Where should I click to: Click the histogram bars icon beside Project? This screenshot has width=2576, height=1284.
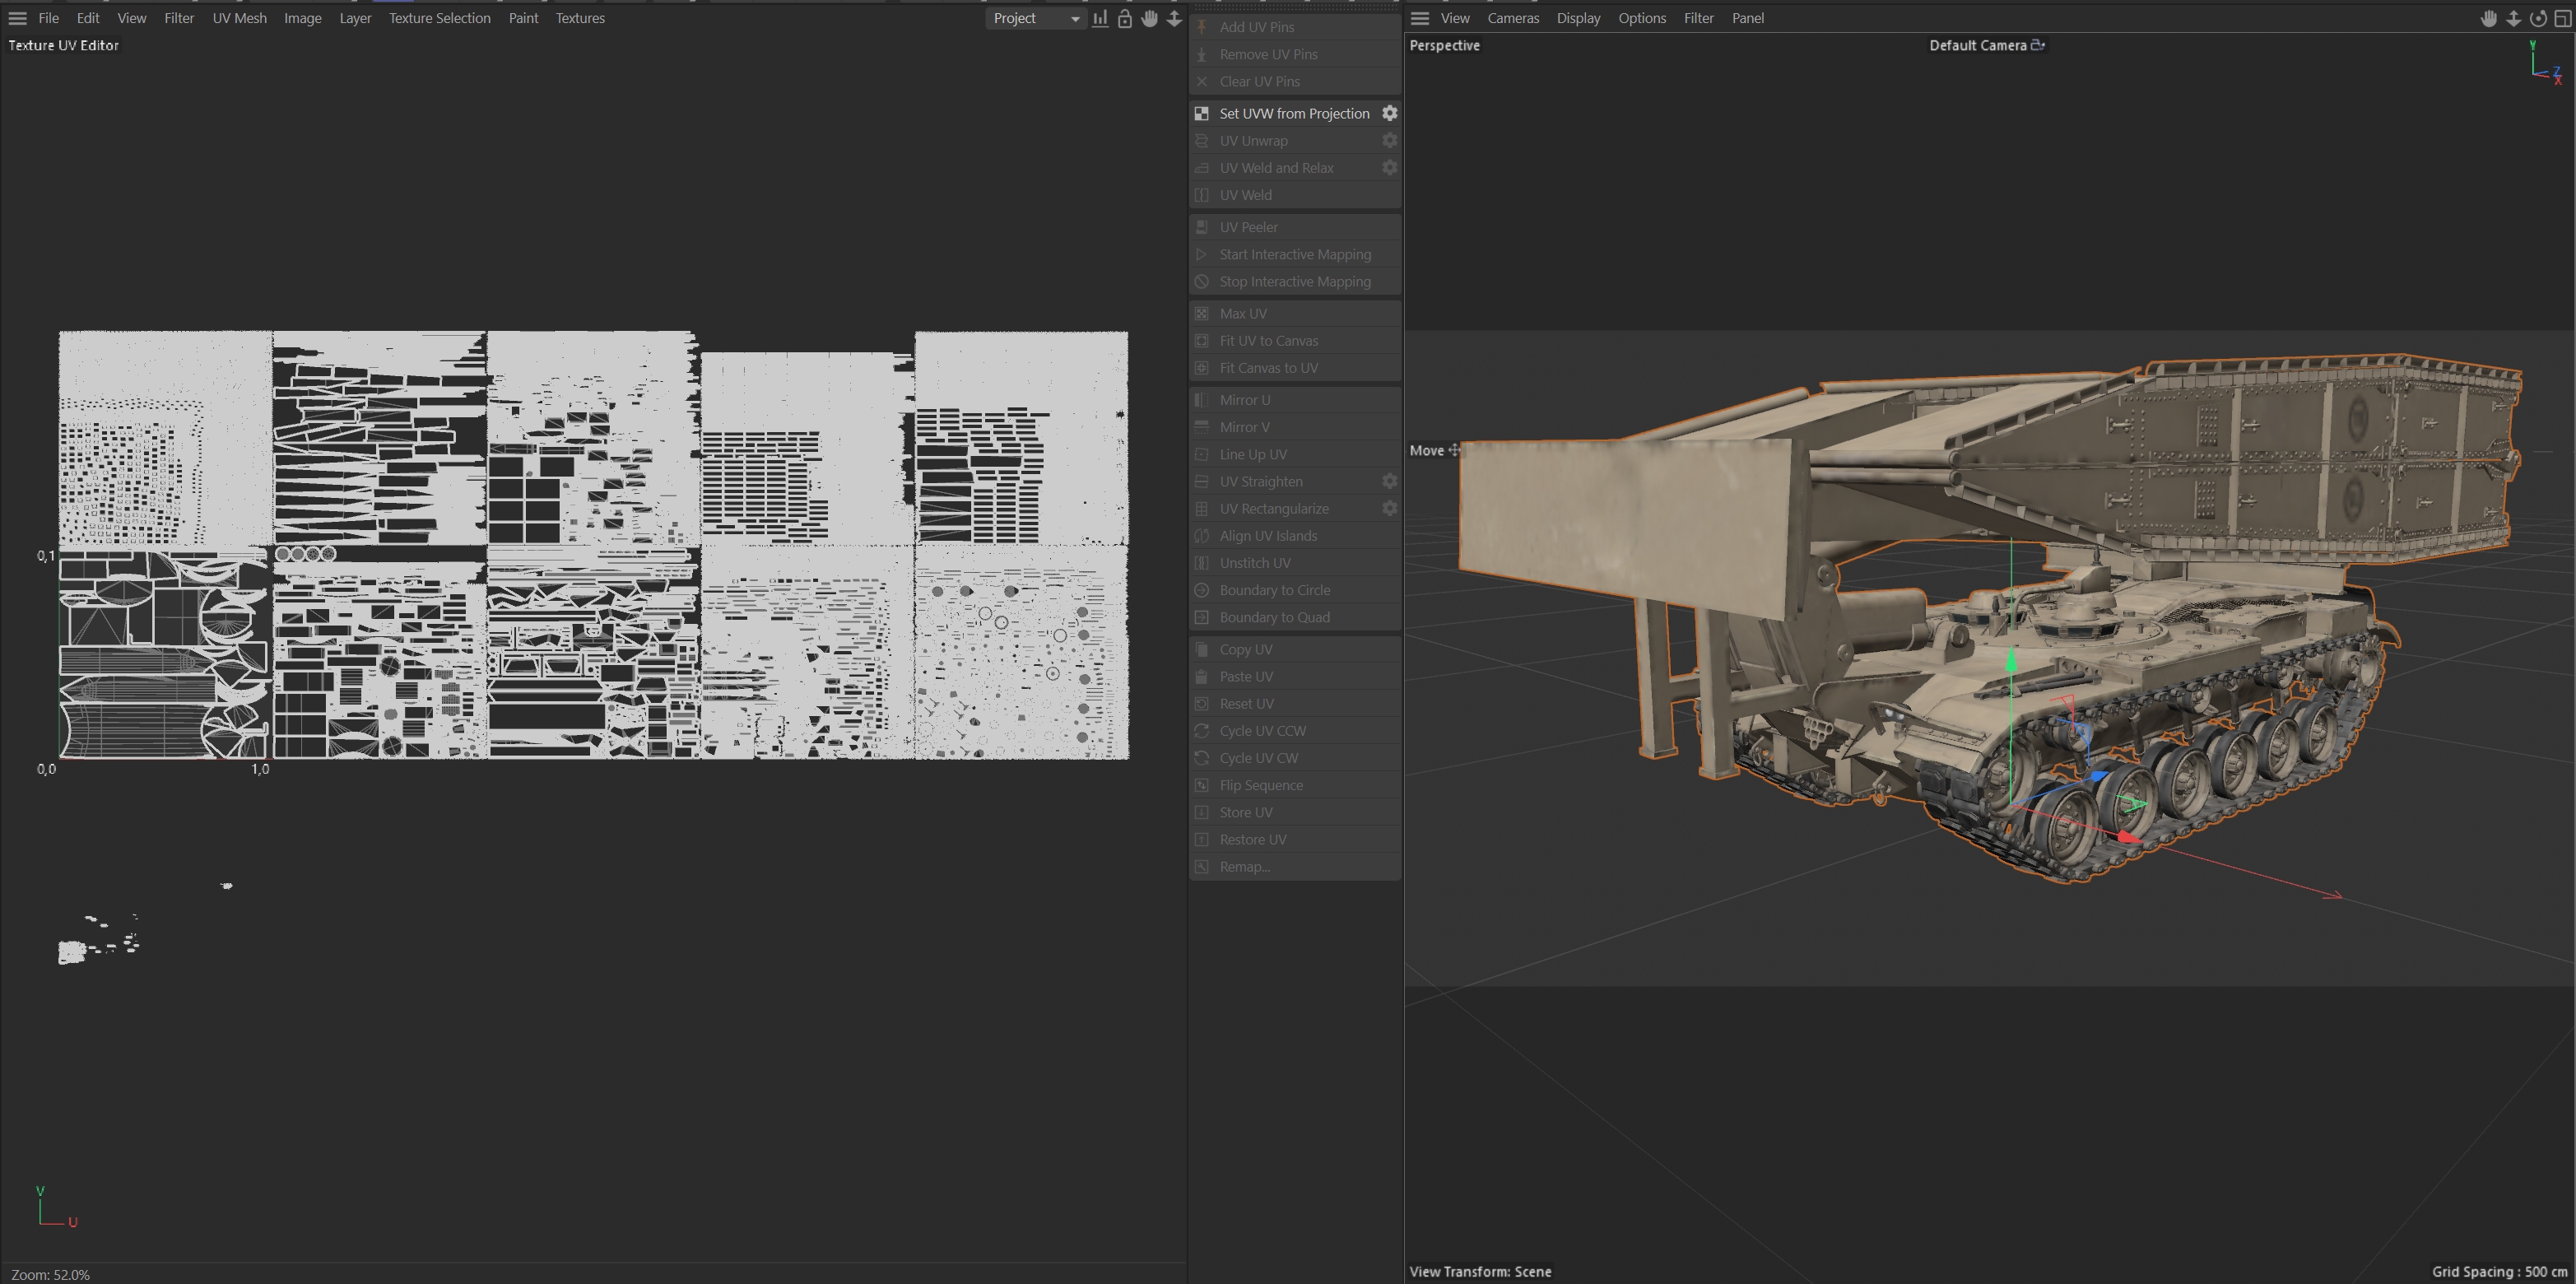(x=1100, y=18)
